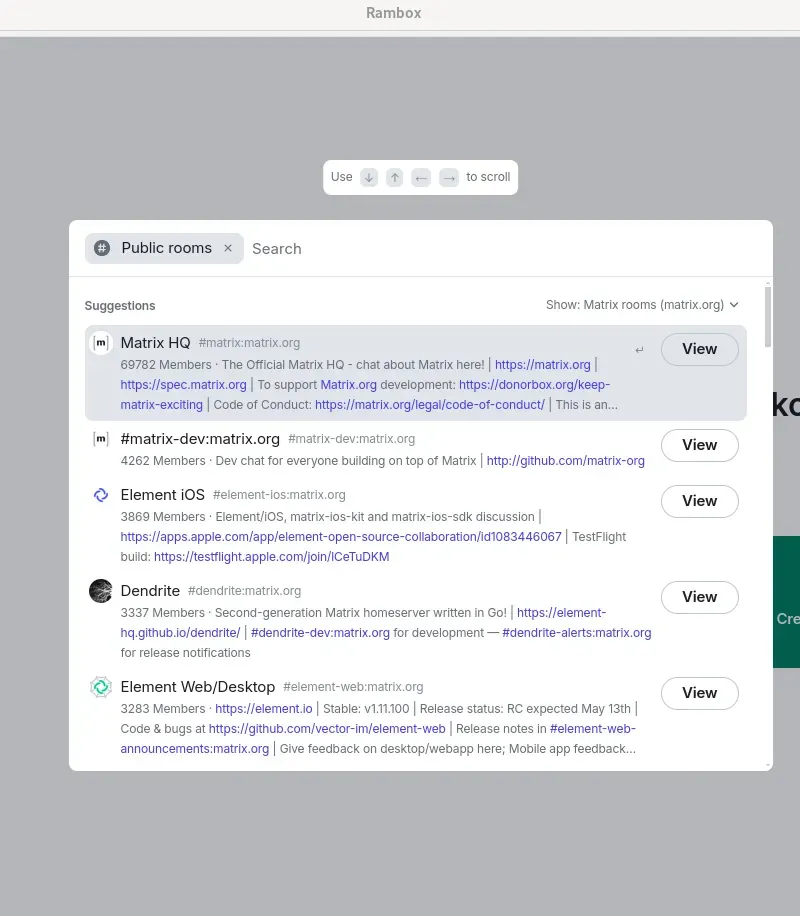The height and width of the screenshot is (916, 800).
Task: View the Matrix HQ room
Action: pyautogui.click(x=699, y=349)
